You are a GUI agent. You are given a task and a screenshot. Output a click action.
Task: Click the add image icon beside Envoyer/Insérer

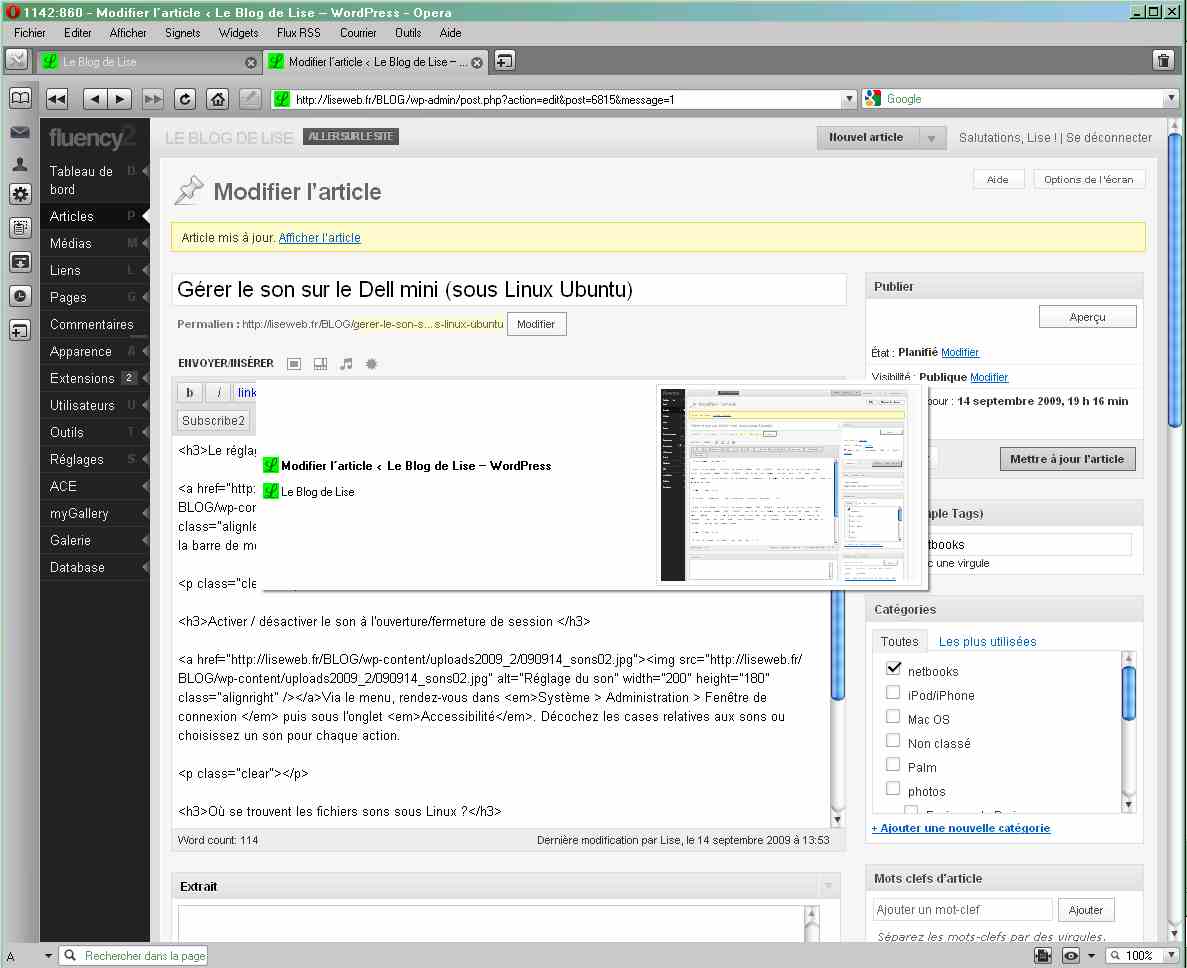[294, 364]
